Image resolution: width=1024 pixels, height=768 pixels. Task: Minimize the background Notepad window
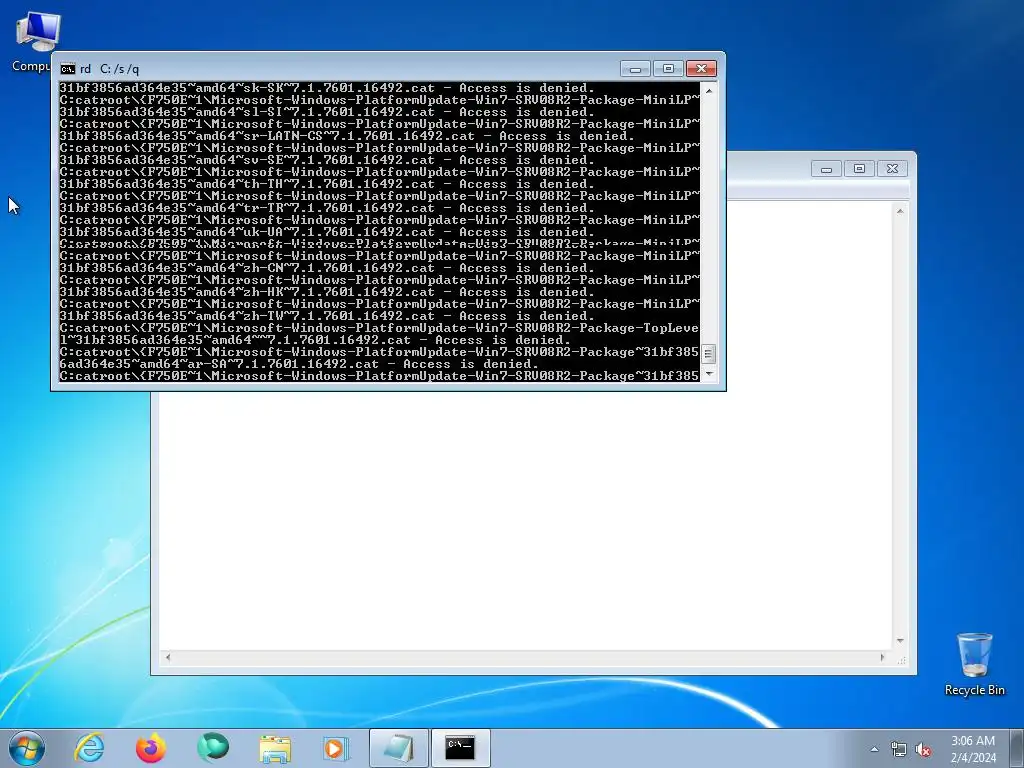point(826,169)
